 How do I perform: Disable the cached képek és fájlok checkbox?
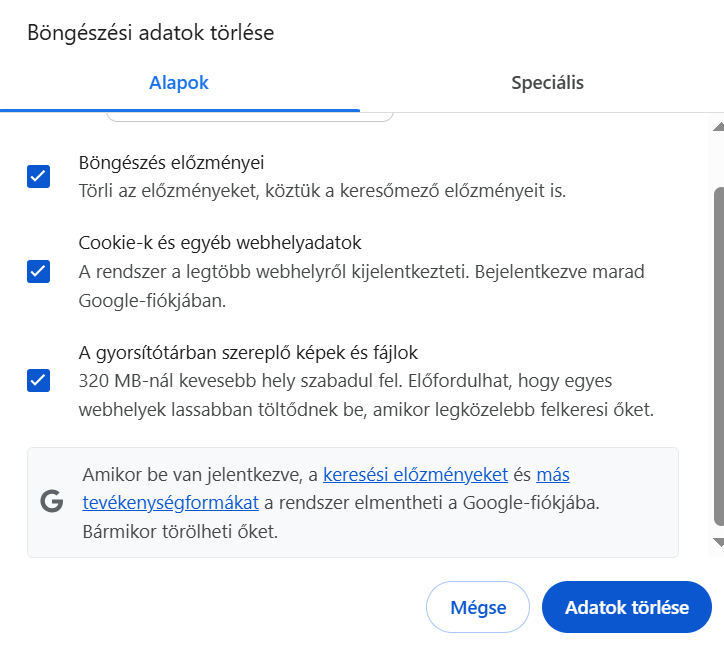(x=38, y=381)
